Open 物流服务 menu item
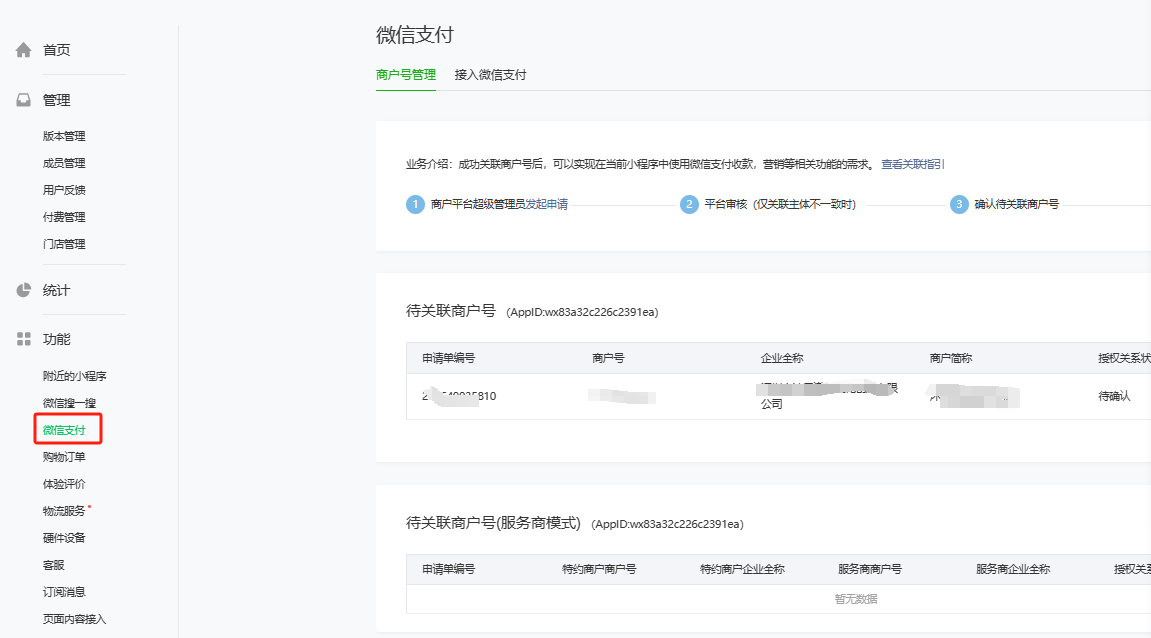Screen dimensions: 1151x638 [64, 511]
